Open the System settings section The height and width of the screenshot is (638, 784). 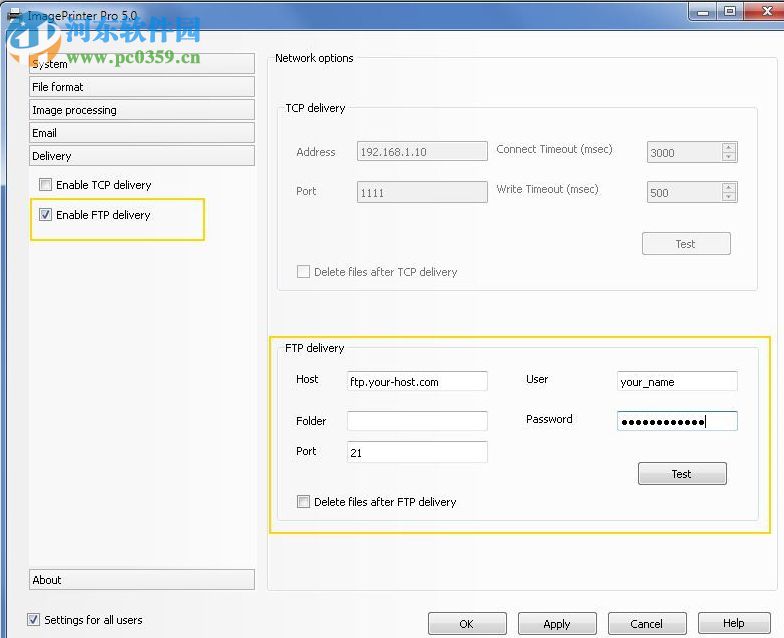coord(142,64)
